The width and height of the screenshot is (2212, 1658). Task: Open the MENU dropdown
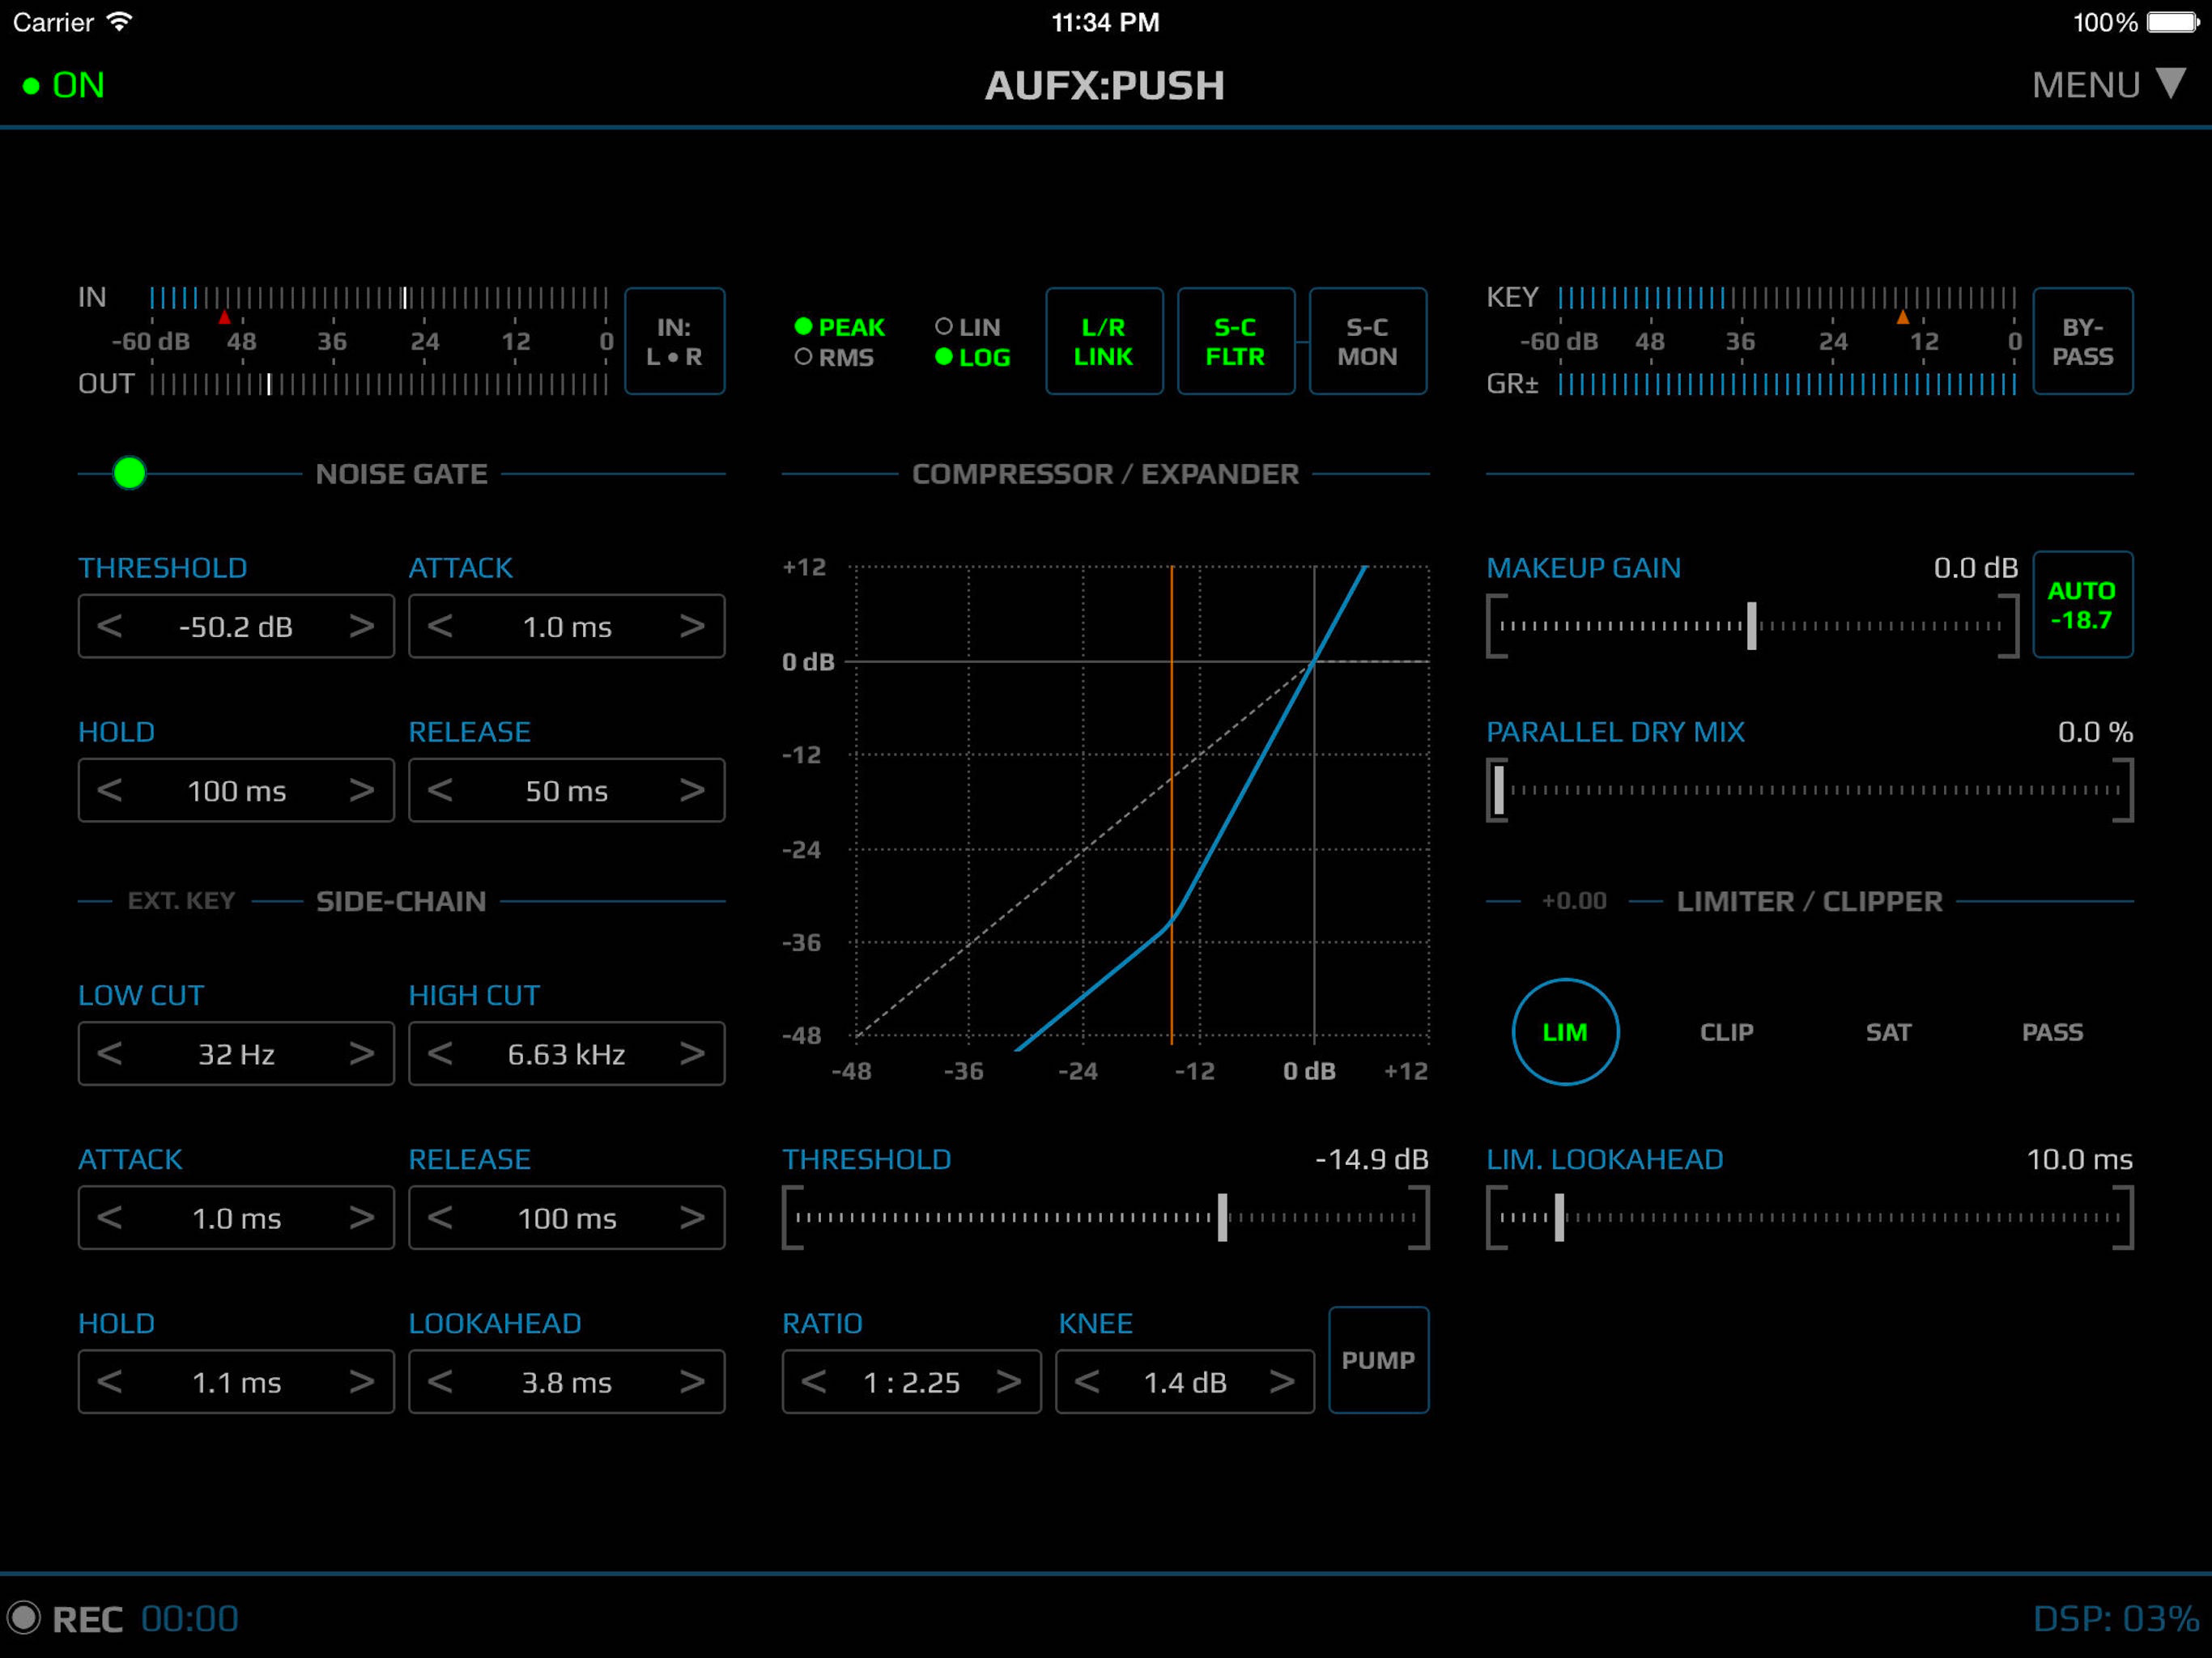click(x=2109, y=85)
